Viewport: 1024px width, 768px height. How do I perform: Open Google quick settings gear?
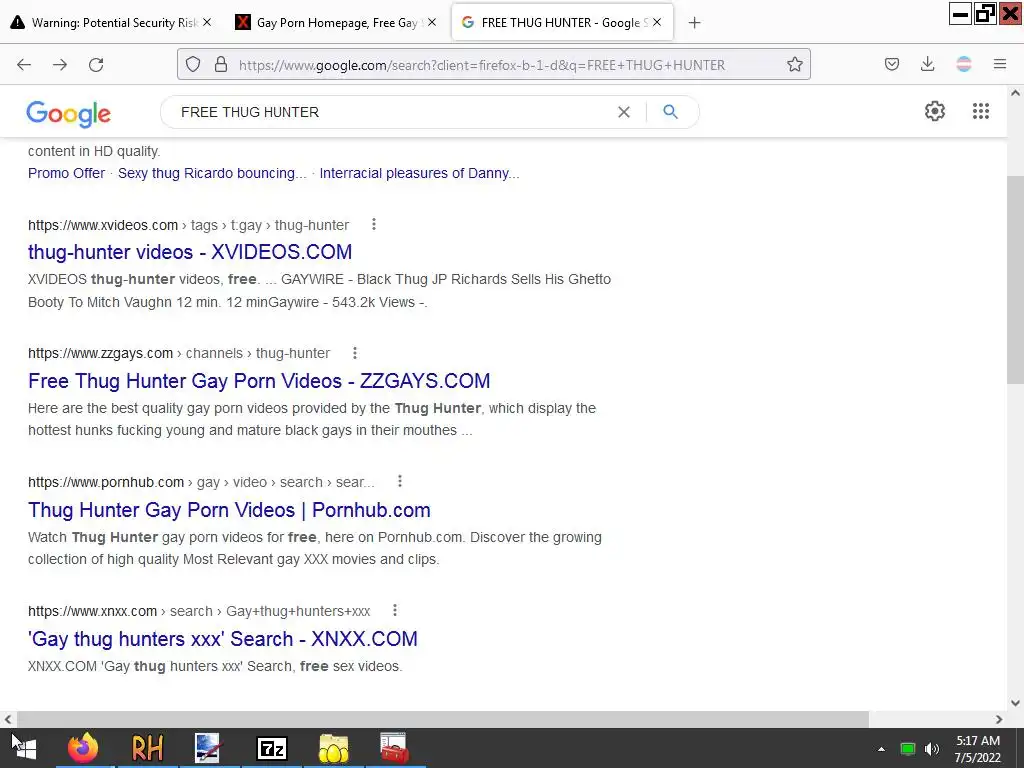click(x=935, y=111)
